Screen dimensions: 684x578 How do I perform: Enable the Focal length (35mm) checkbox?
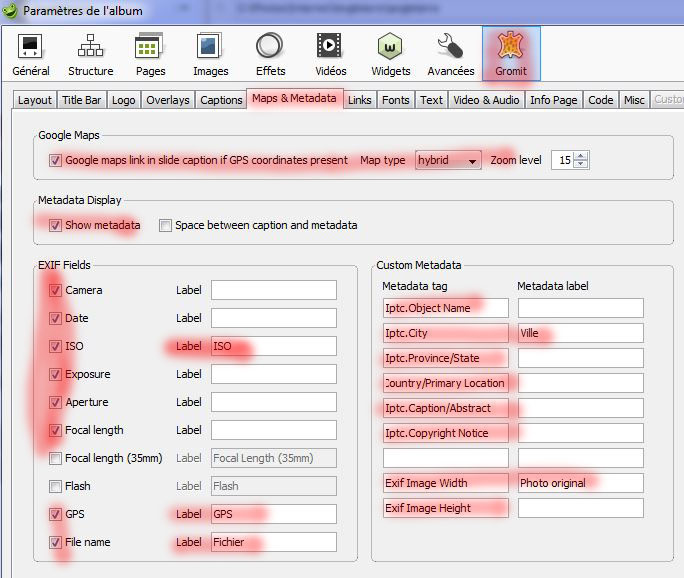point(55,458)
